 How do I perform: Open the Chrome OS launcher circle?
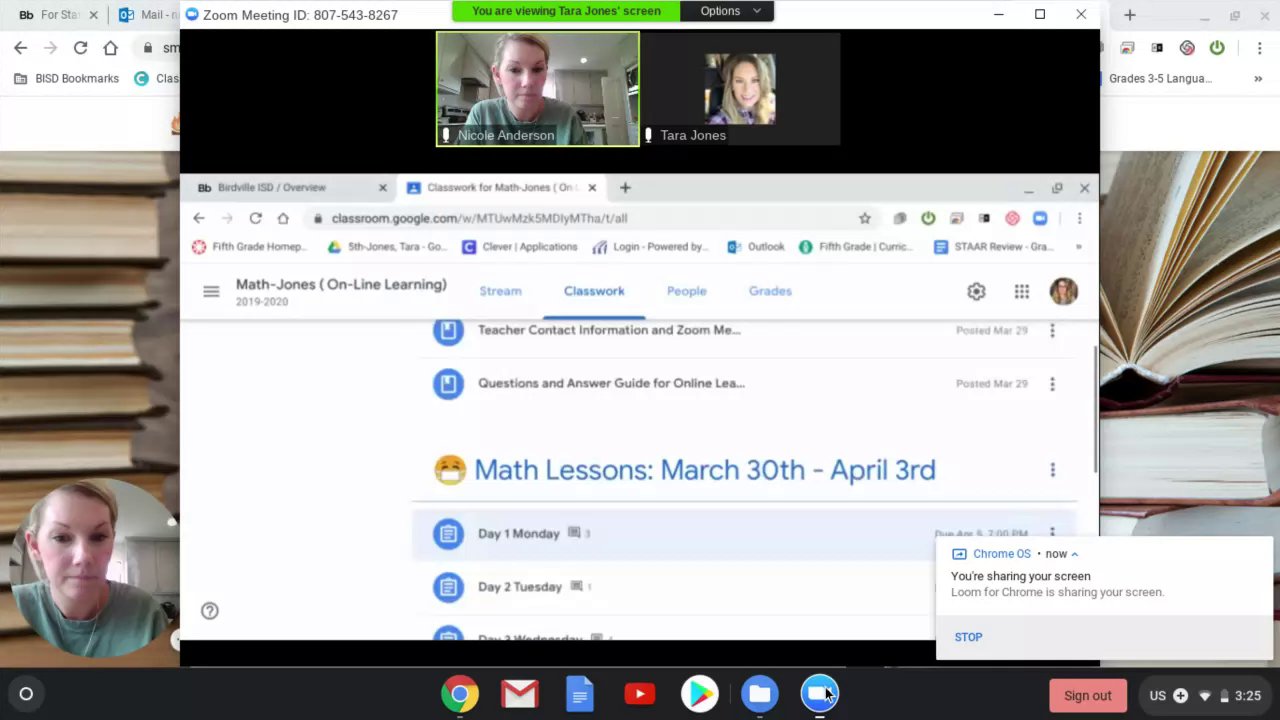click(26, 694)
